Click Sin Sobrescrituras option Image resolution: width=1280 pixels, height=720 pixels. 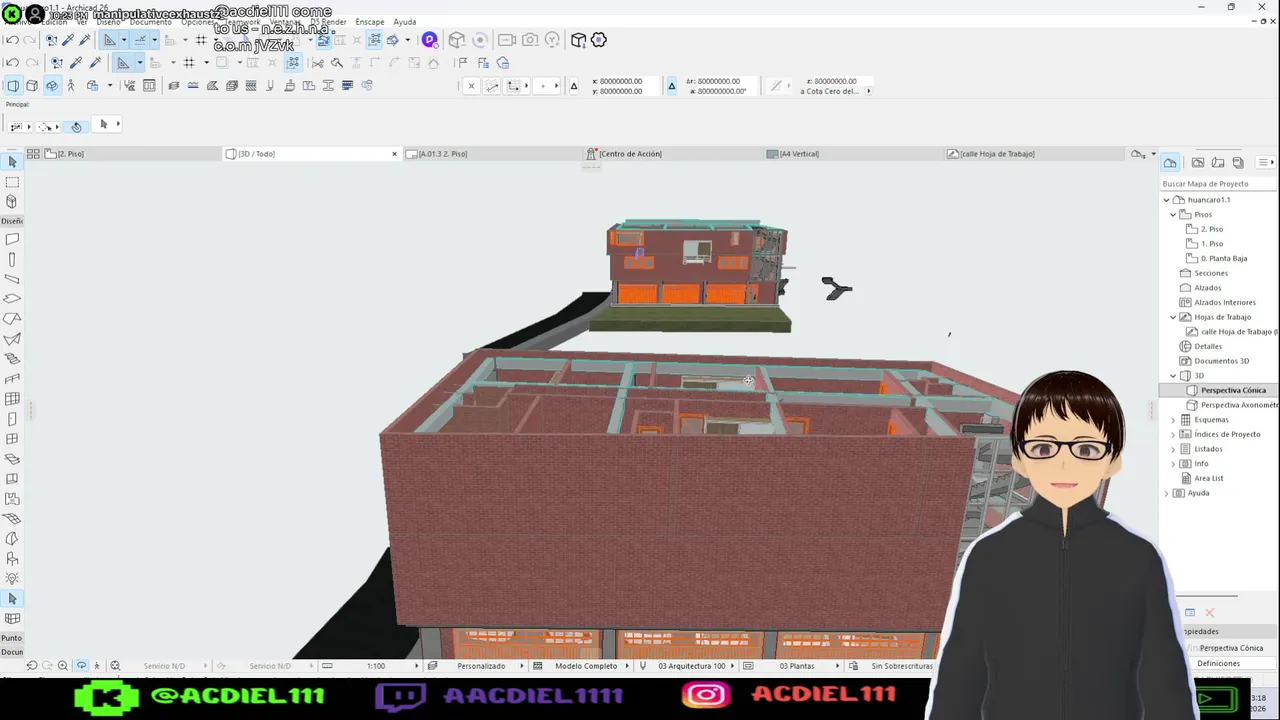click(901, 666)
